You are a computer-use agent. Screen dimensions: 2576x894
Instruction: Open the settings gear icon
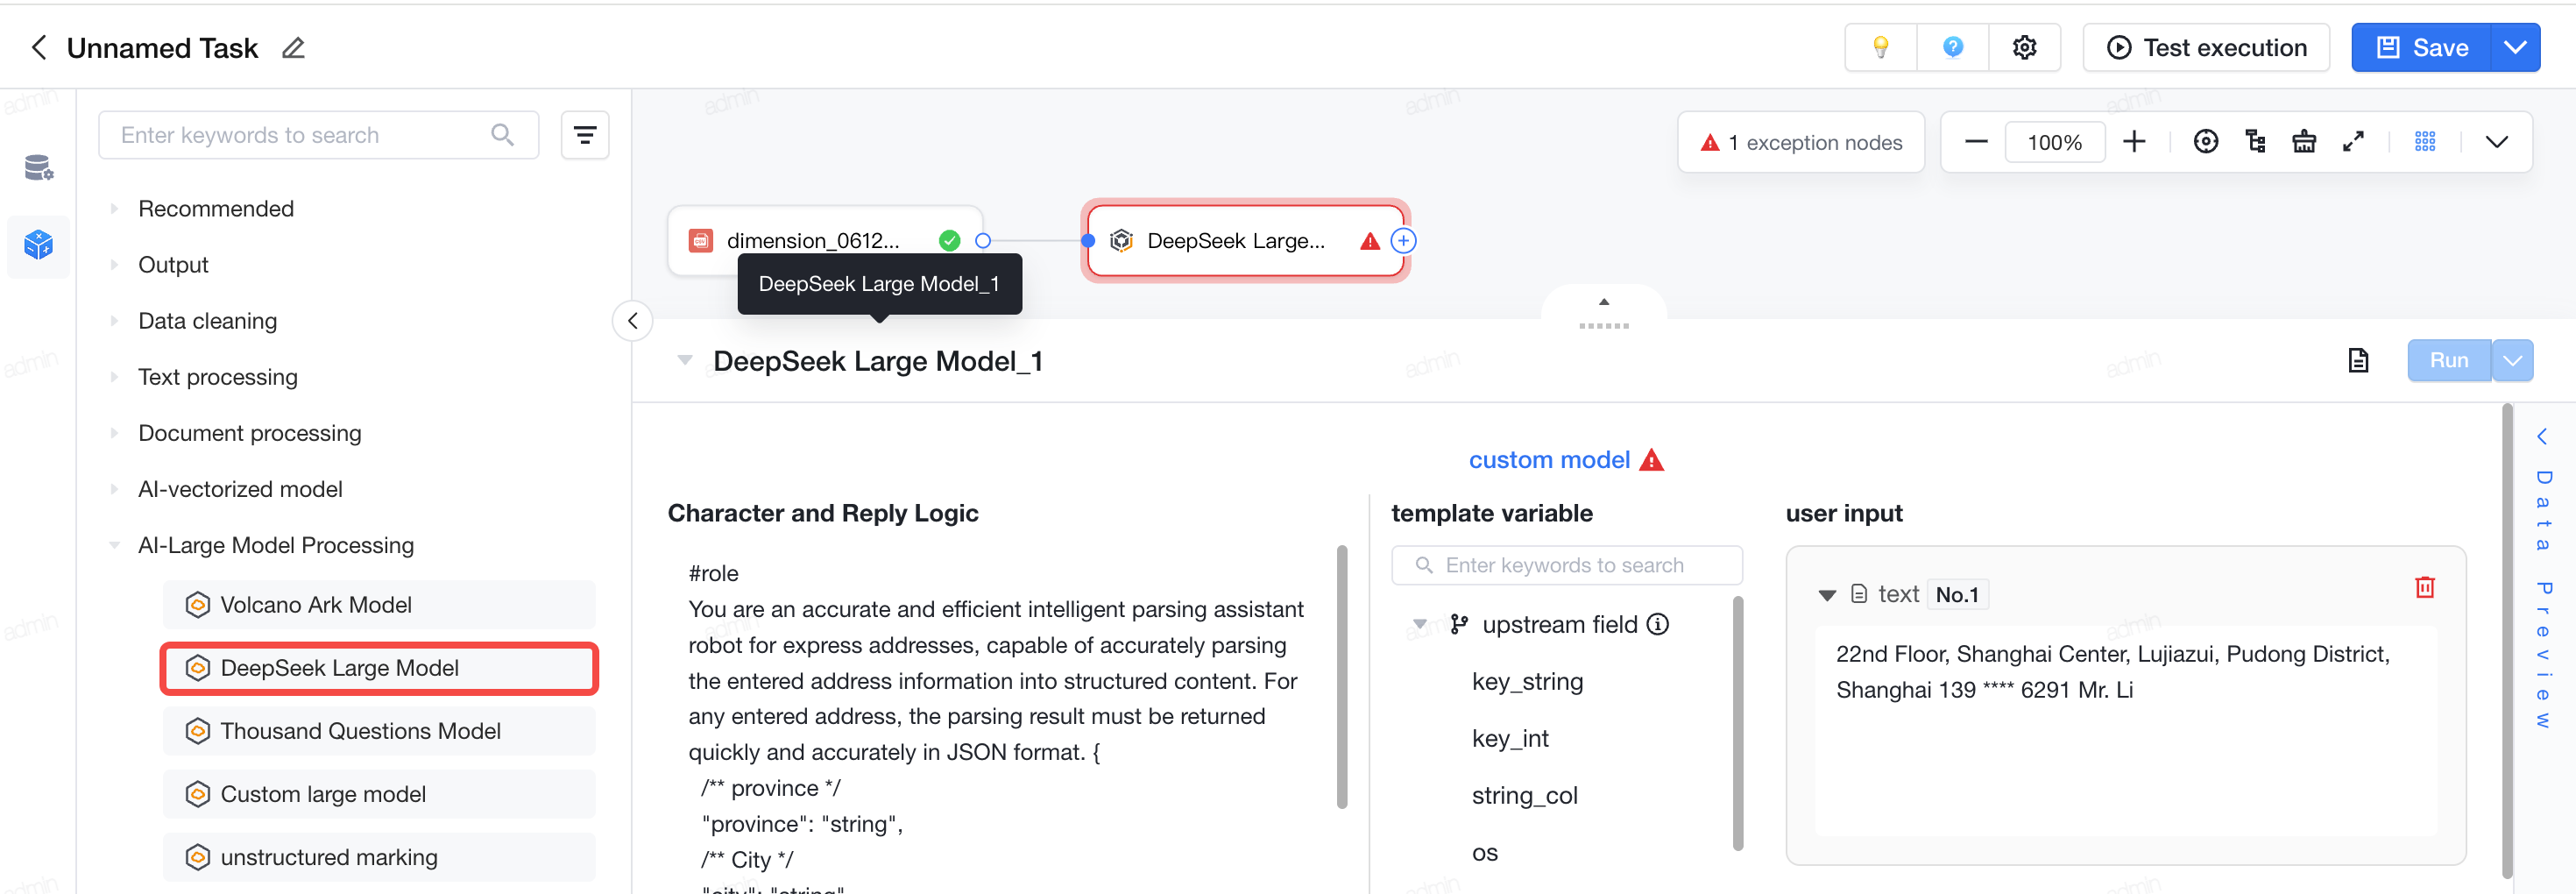click(x=2024, y=47)
